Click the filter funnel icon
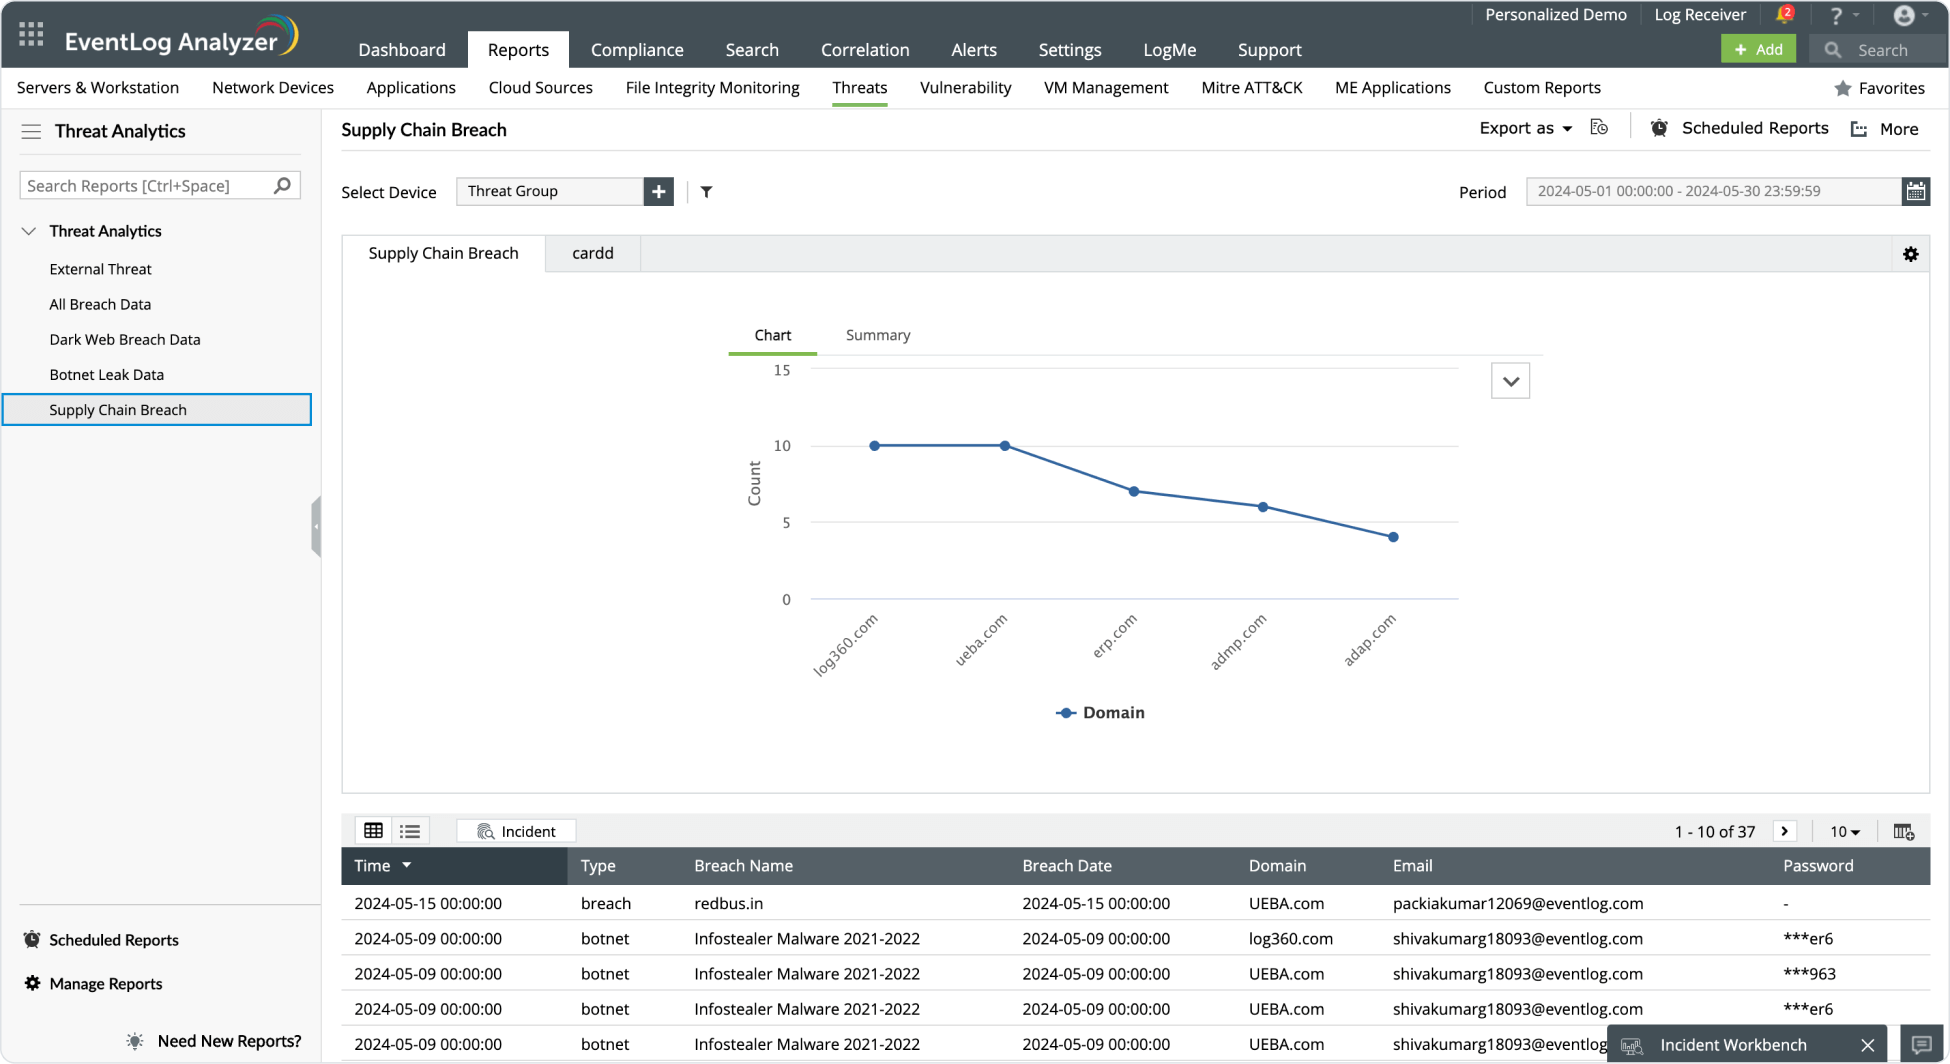Image resolution: width=1950 pixels, height=1064 pixels. click(x=706, y=192)
